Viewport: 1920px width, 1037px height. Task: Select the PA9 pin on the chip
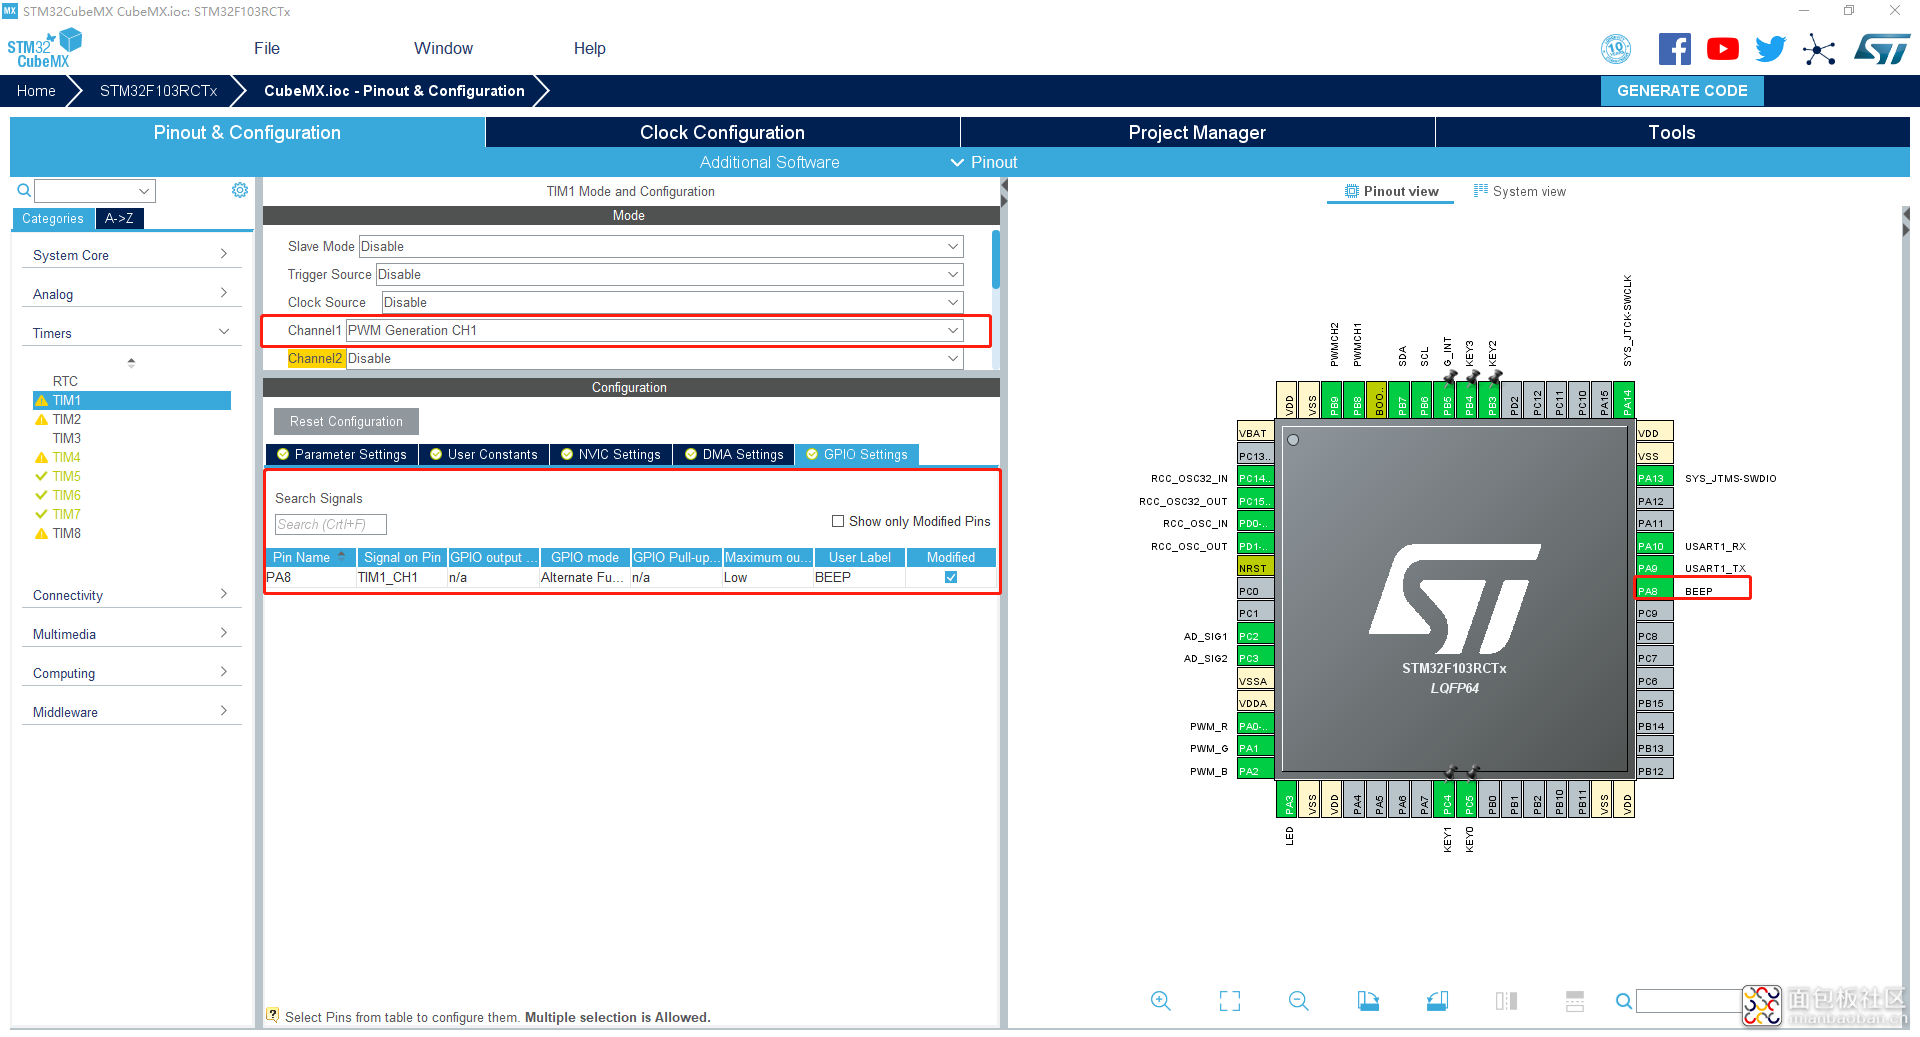[1654, 568]
